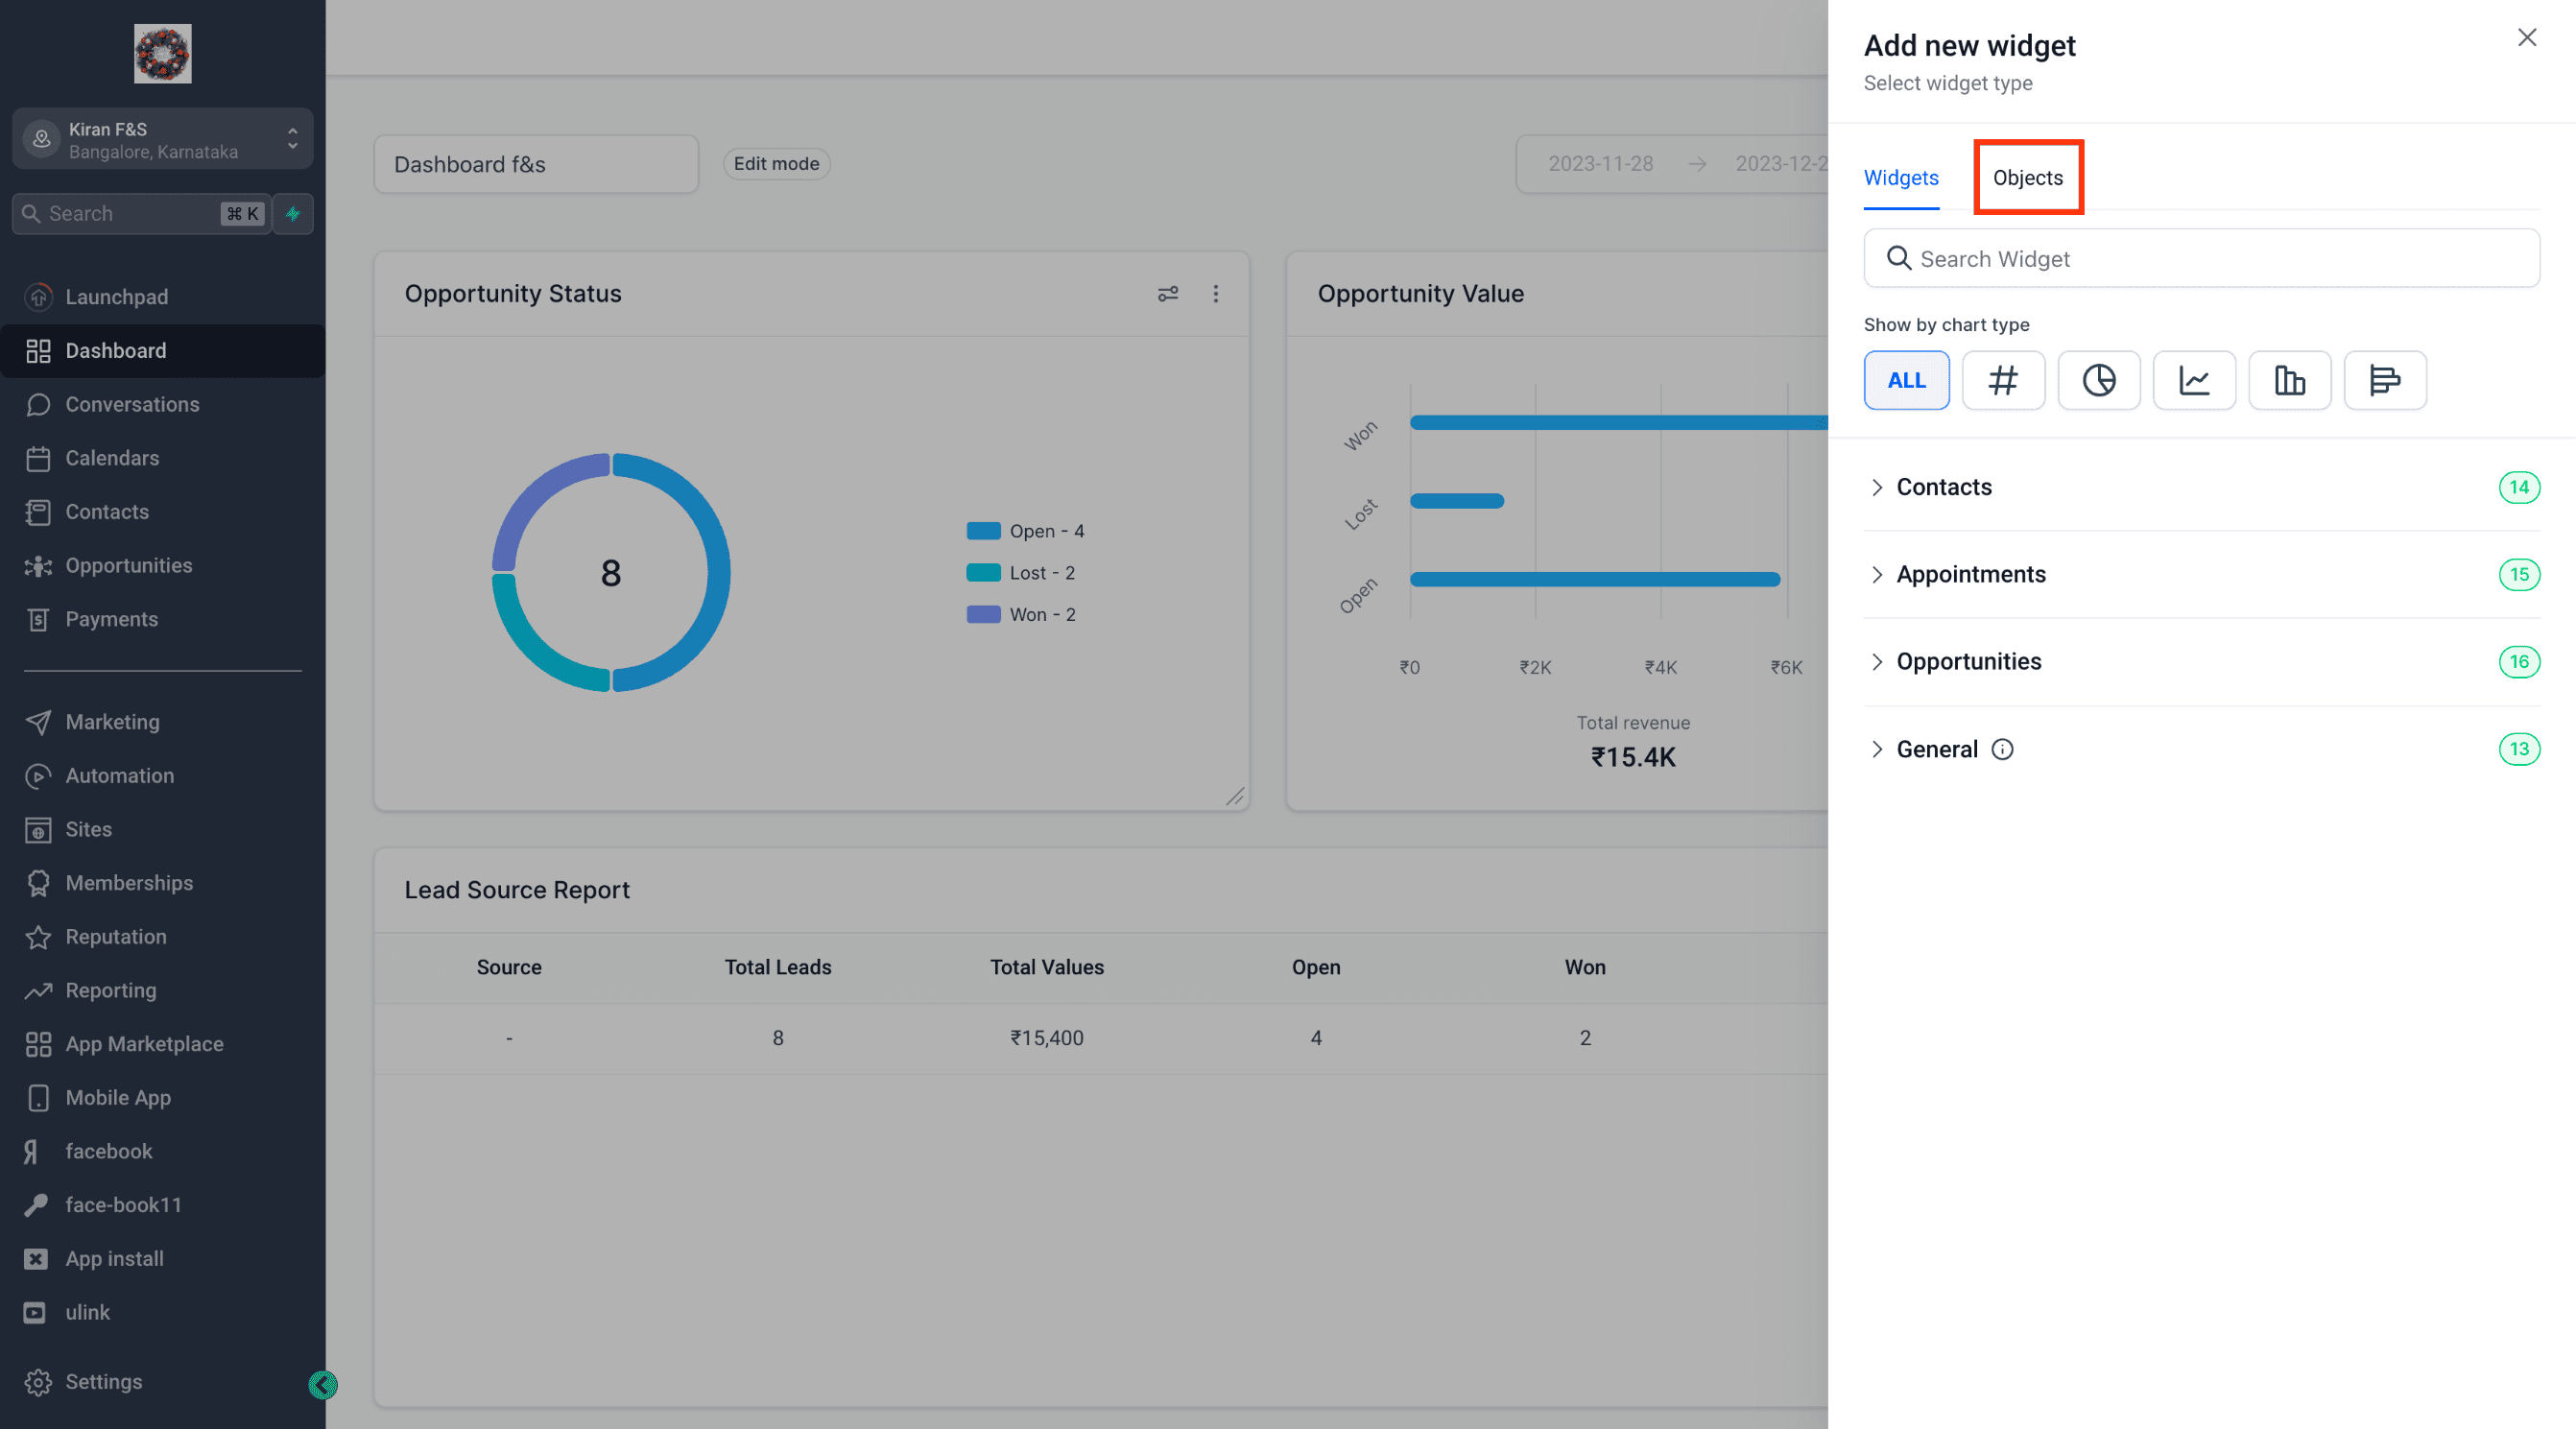Open Memberships from the sidebar
This screenshot has width=2576, height=1429.
[x=162, y=883]
